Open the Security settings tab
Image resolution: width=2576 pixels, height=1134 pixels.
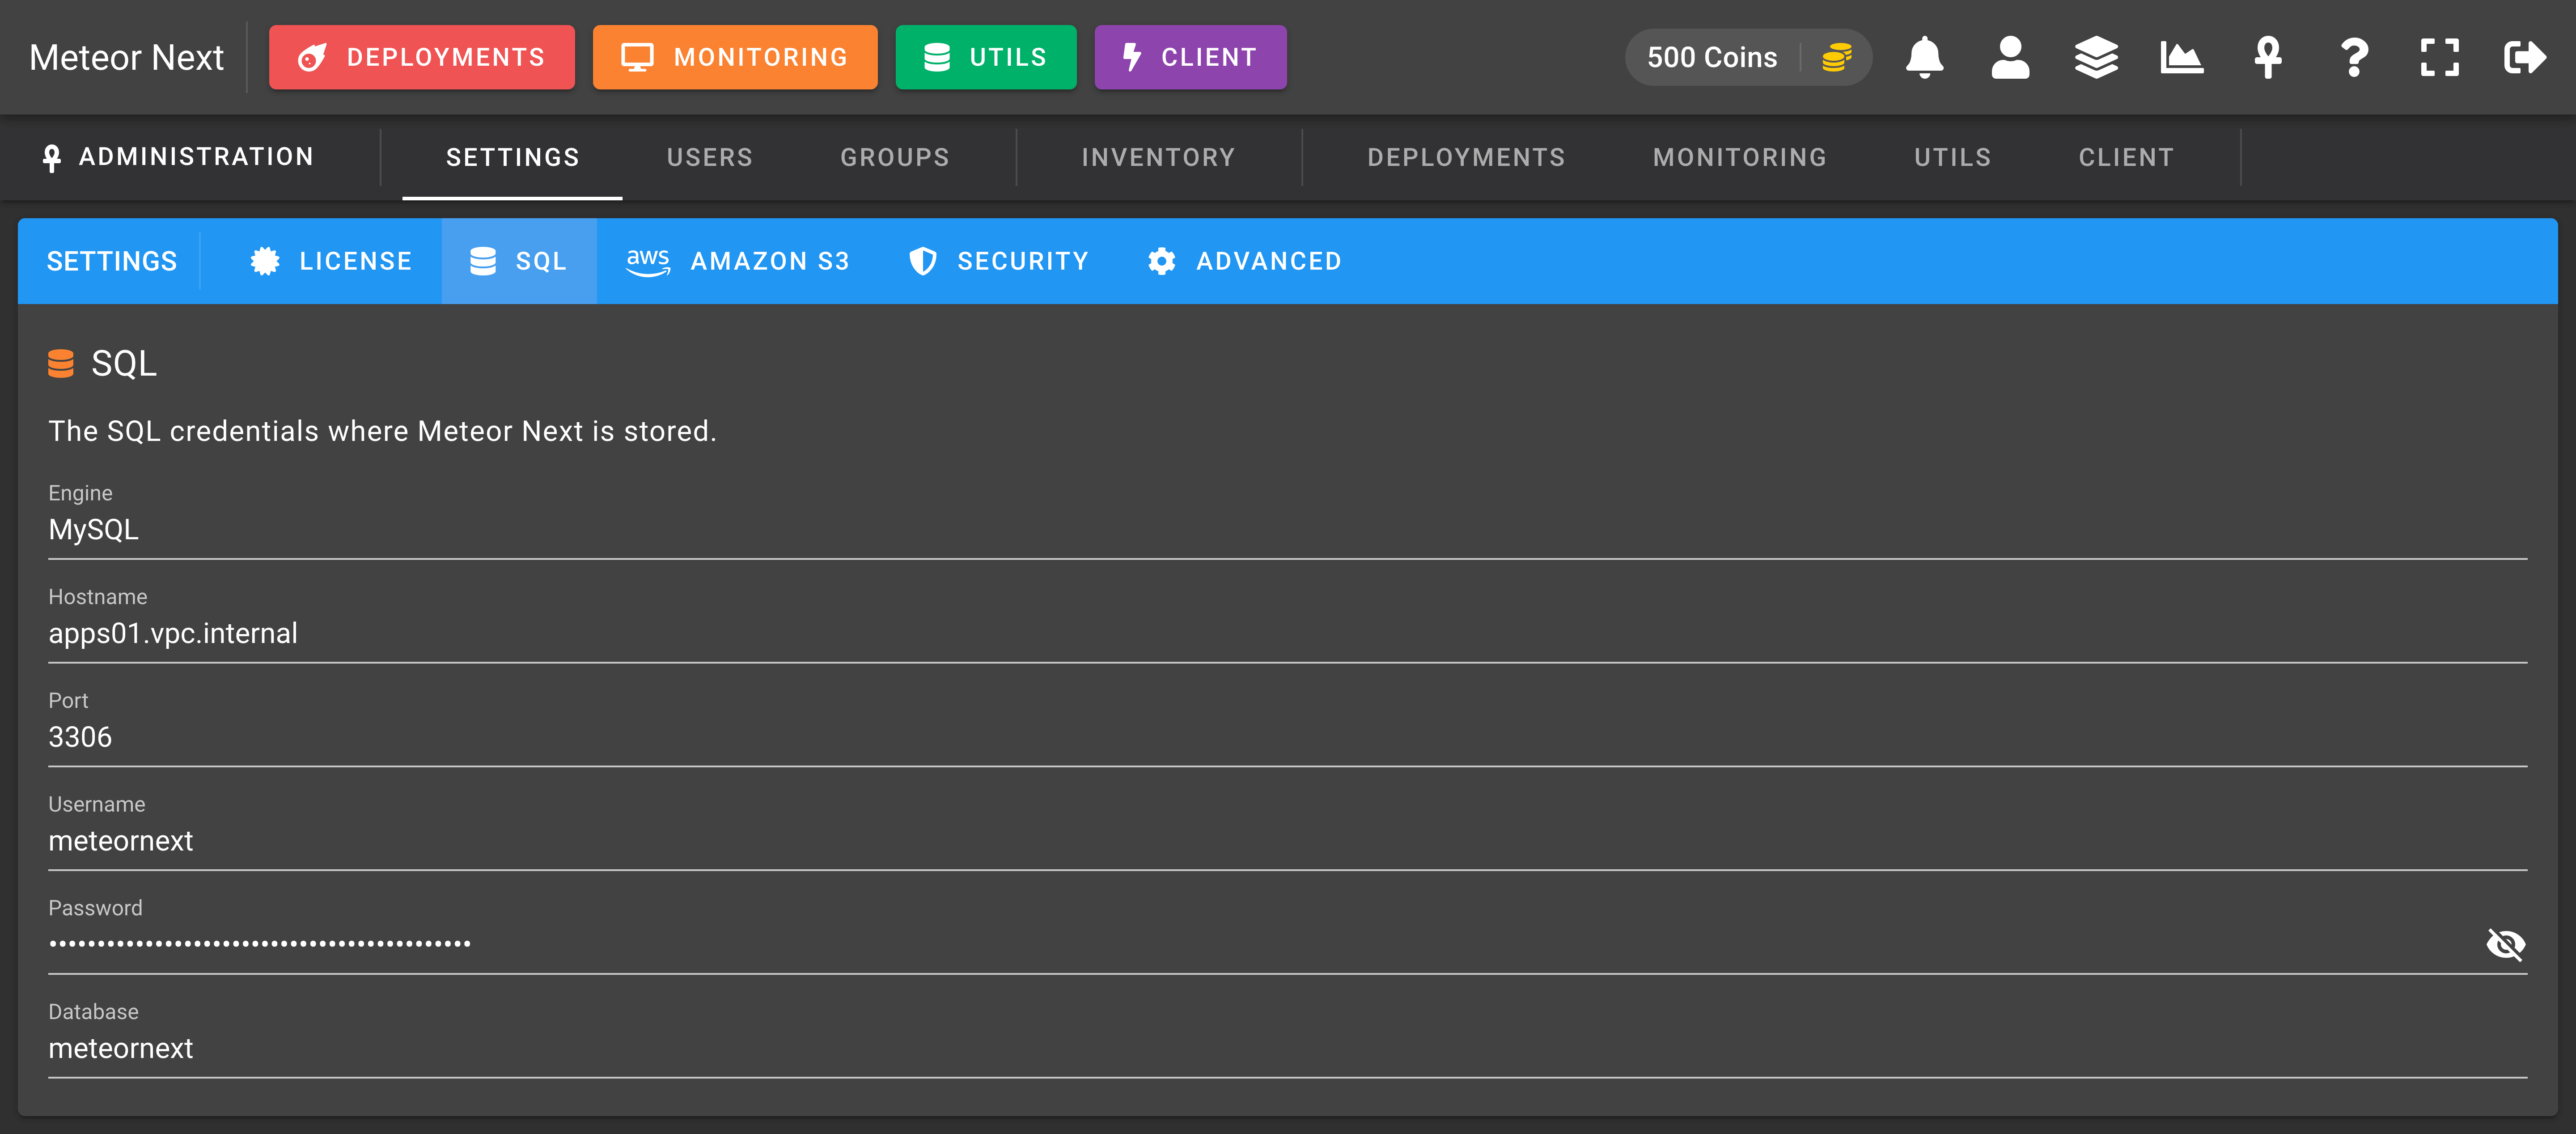coord(998,261)
